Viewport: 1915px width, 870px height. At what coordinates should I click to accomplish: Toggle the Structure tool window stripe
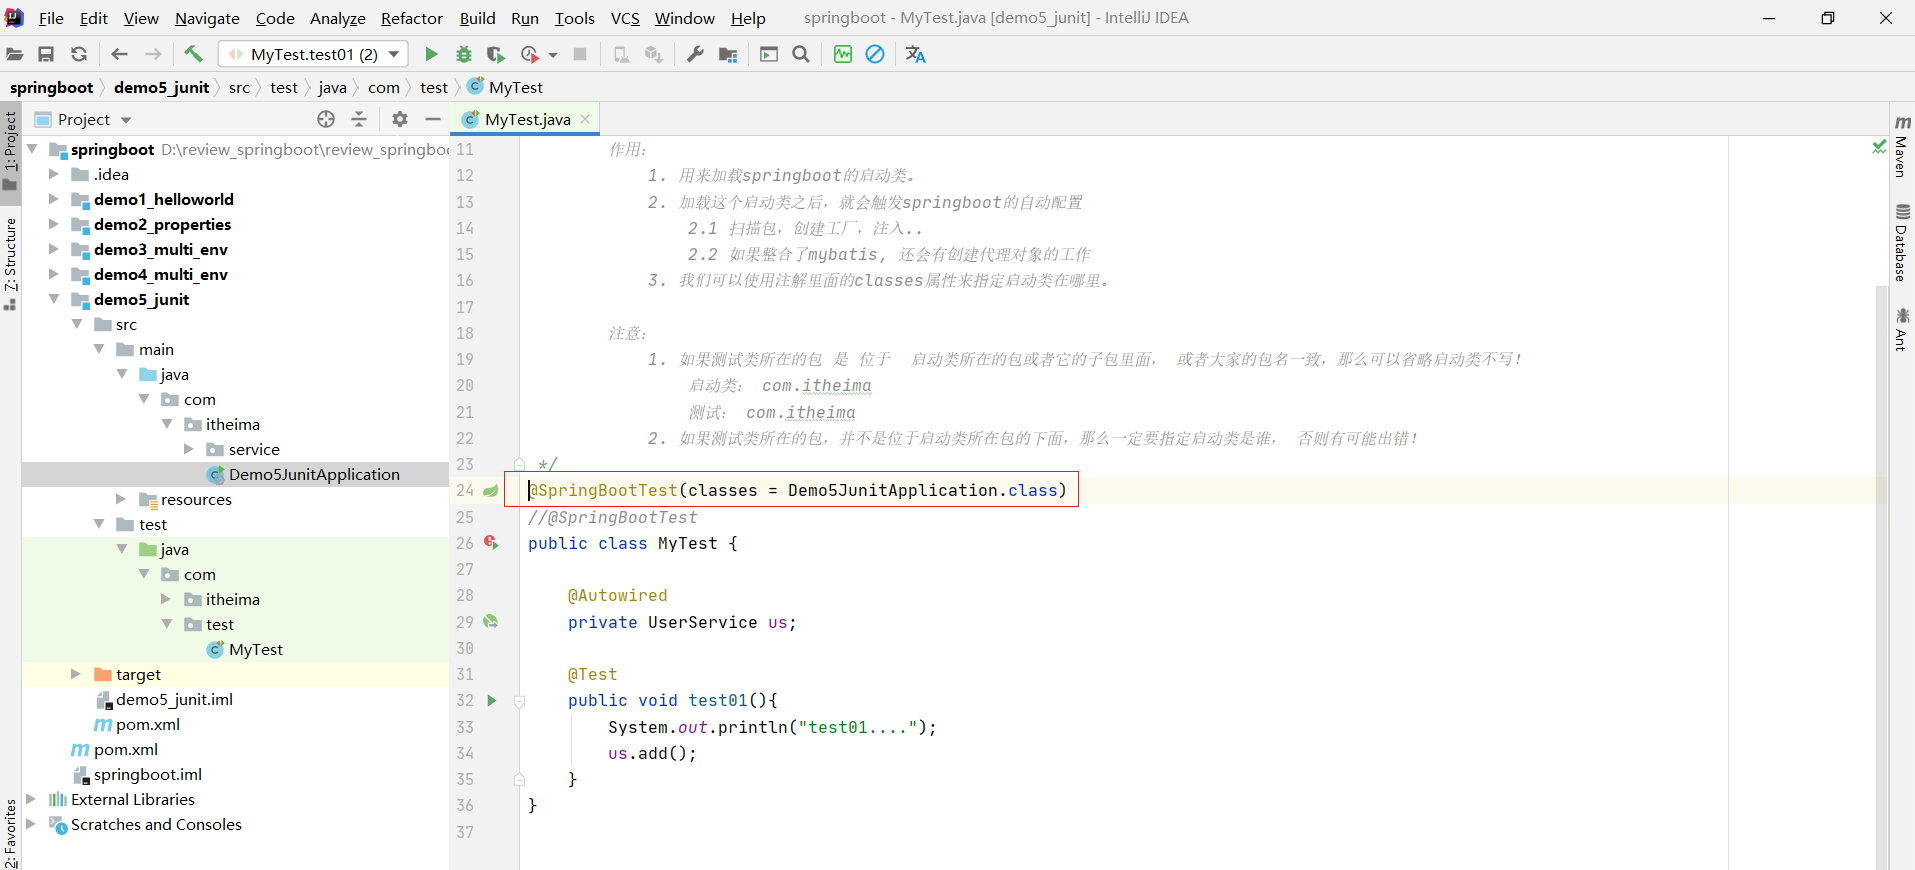[10, 262]
